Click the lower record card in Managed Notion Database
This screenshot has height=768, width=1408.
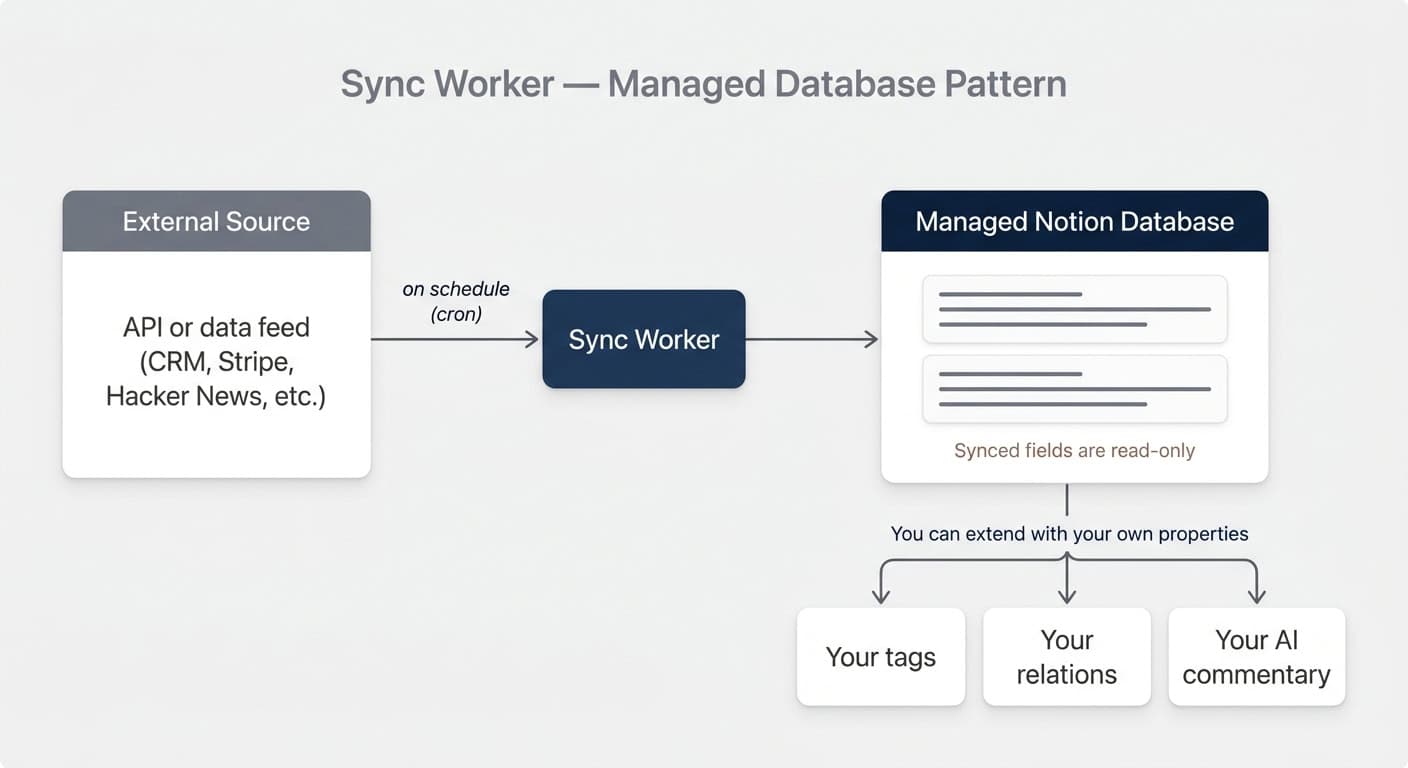click(1074, 389)
